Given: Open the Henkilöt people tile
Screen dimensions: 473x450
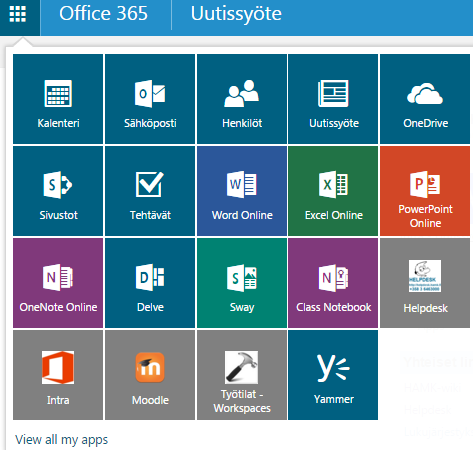Looking at the screenshot, I should click(242, 99).
